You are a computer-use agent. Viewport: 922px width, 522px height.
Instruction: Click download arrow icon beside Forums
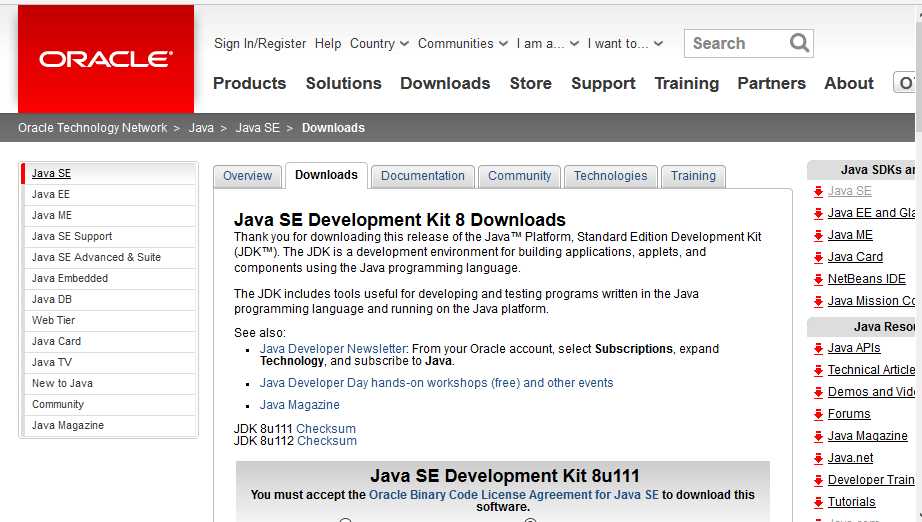pyautogui.click(x=818, y=414)
